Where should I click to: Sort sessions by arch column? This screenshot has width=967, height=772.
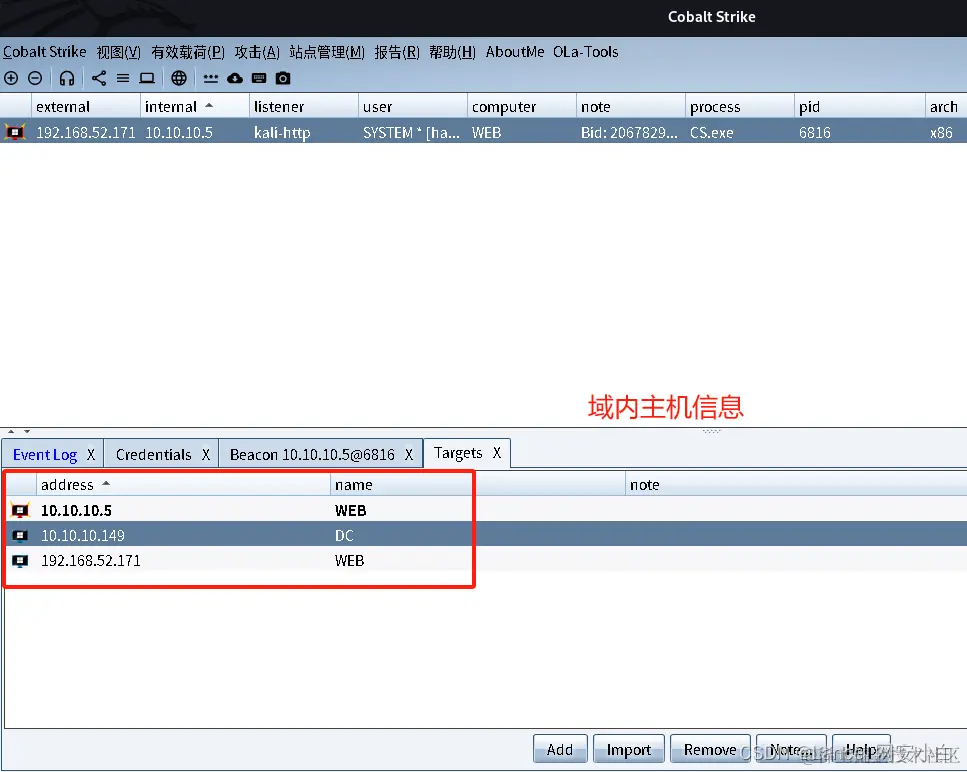click(944, 107)
